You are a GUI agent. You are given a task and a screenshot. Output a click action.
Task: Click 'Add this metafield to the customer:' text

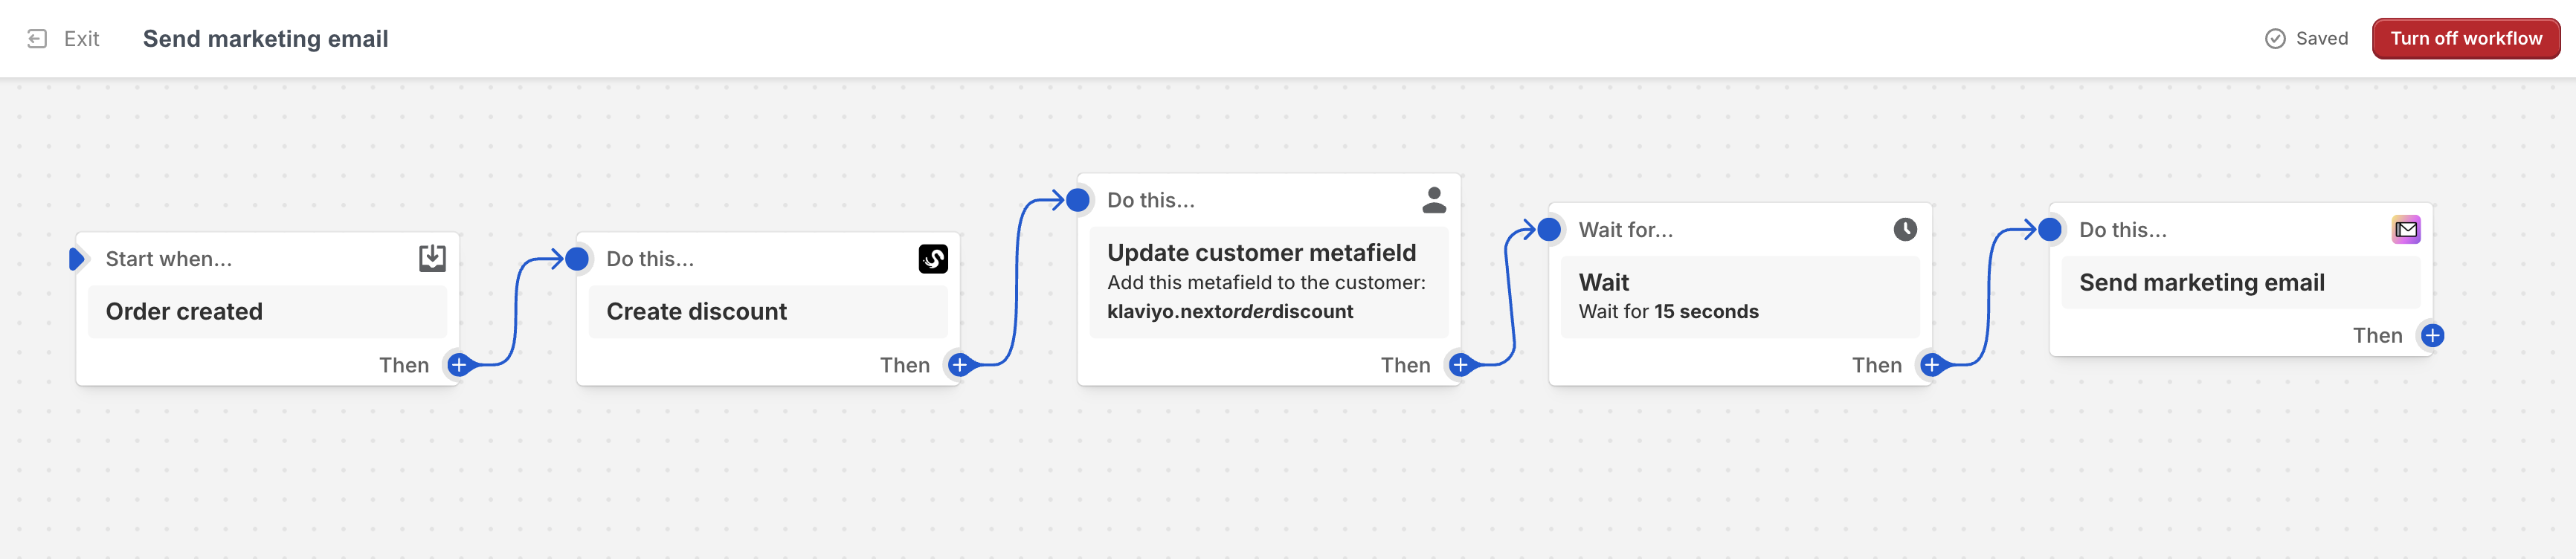click(1266, 283)
